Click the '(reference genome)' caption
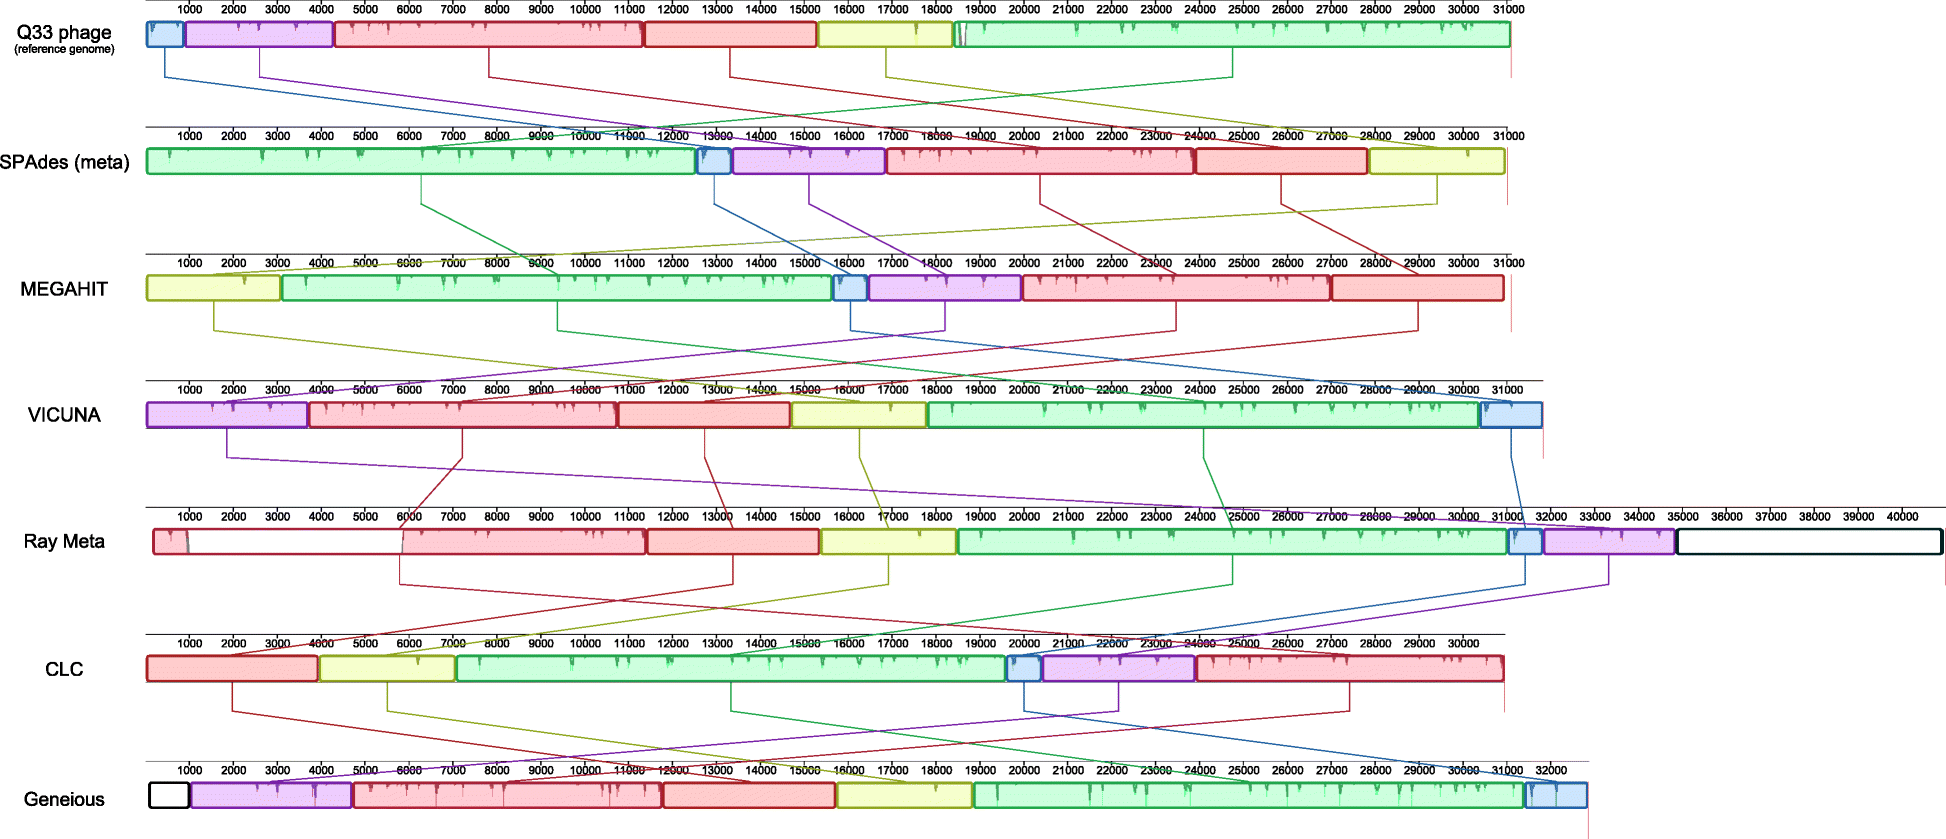The width and height of the screenshot is (1946, 839). (x=64, y=49)
